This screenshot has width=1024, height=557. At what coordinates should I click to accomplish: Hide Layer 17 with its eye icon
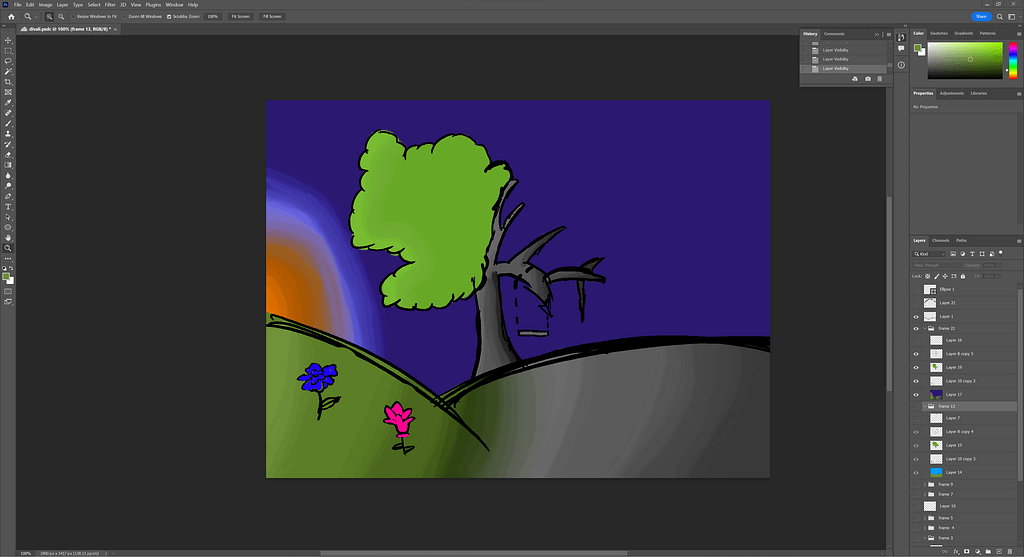coord(916,394)
